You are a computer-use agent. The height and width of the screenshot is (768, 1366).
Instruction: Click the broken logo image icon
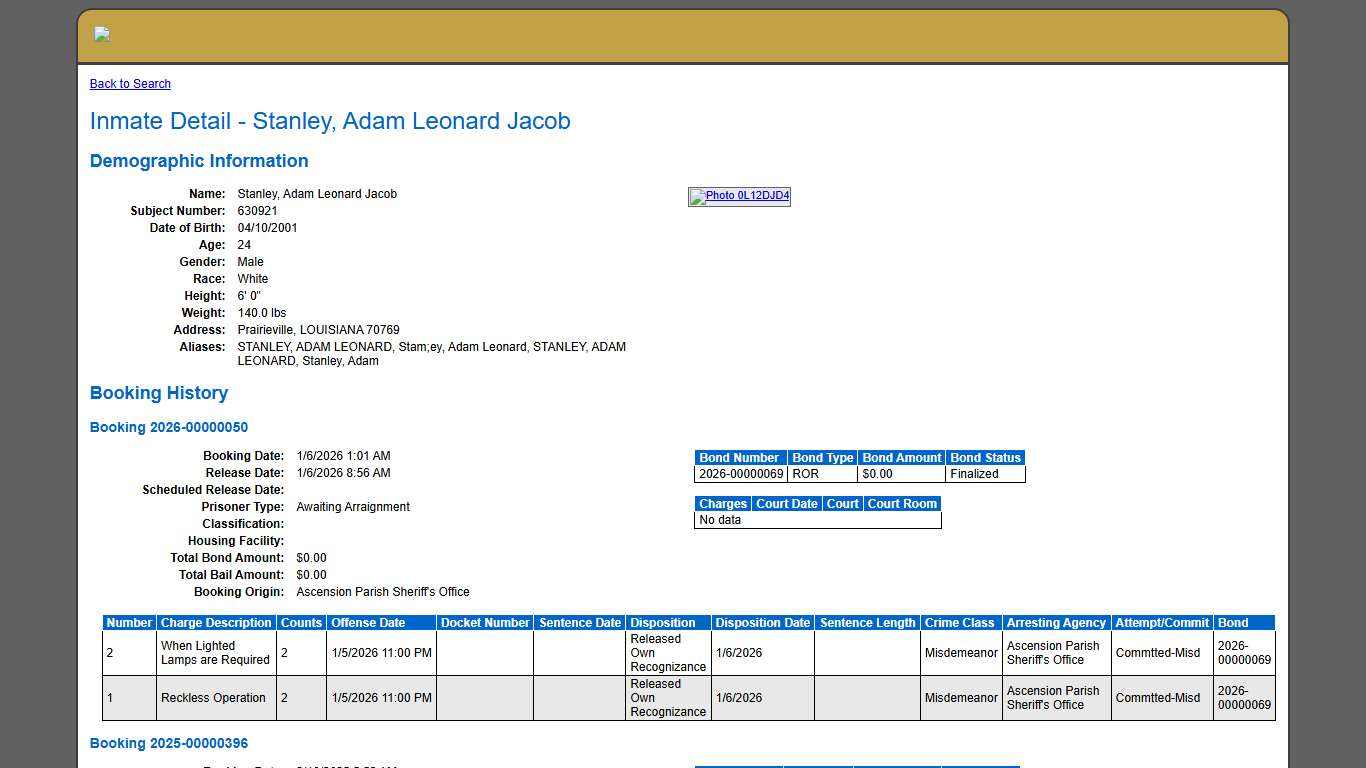coord(100,33)
